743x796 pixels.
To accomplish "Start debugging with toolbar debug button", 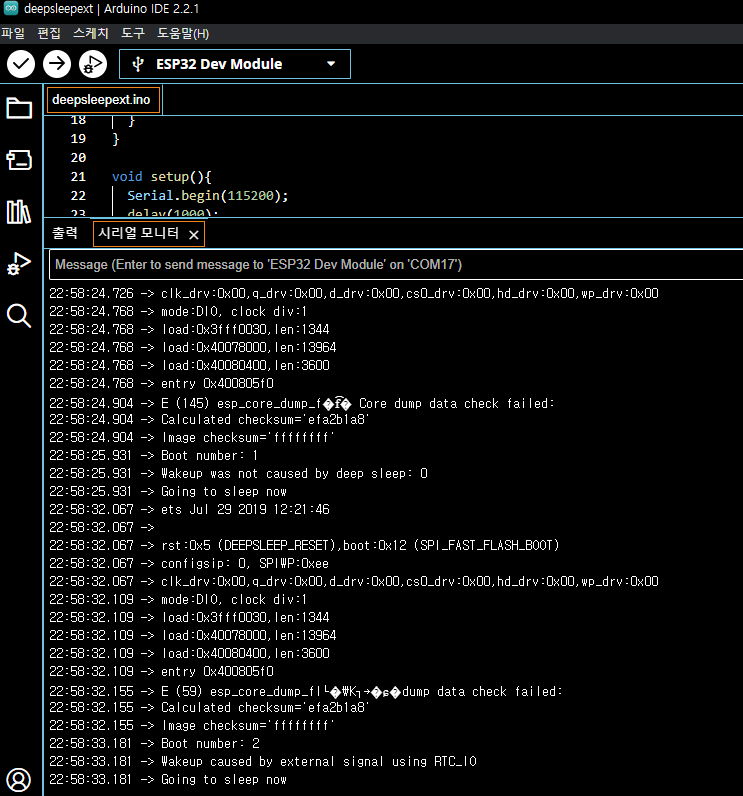I will [93, 64].
